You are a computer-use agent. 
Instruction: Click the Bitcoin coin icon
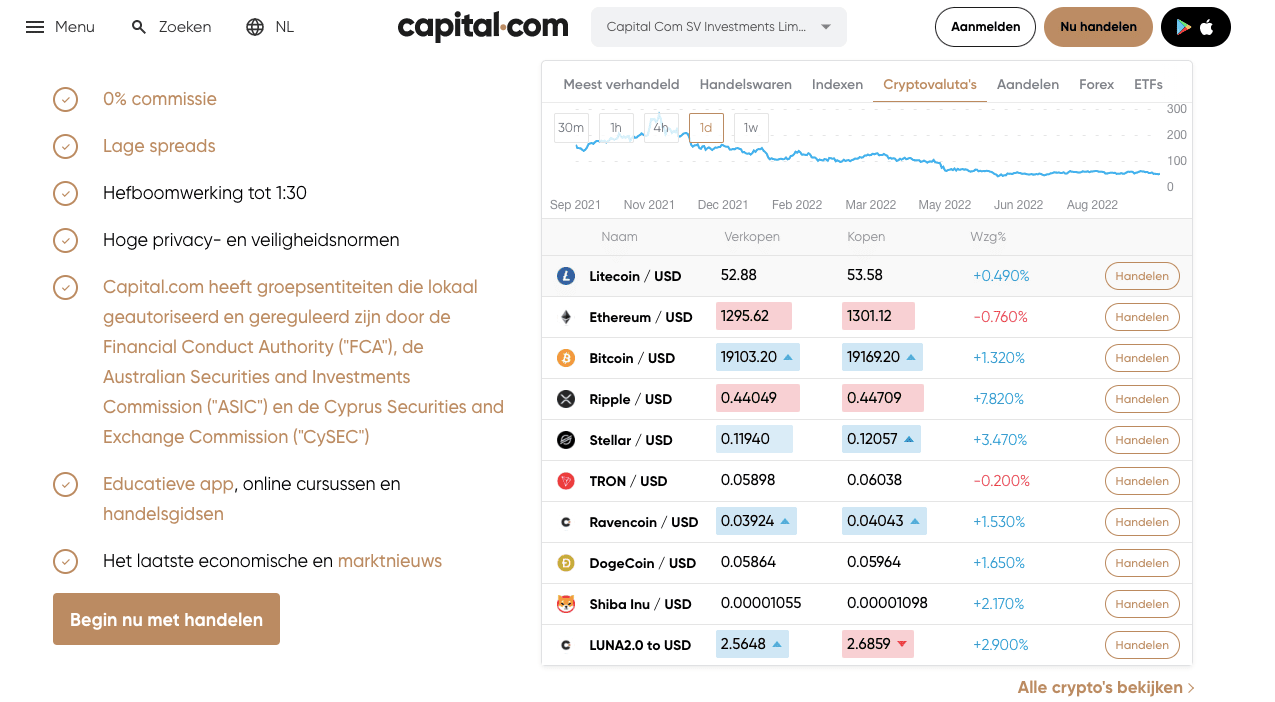point(566,358)
